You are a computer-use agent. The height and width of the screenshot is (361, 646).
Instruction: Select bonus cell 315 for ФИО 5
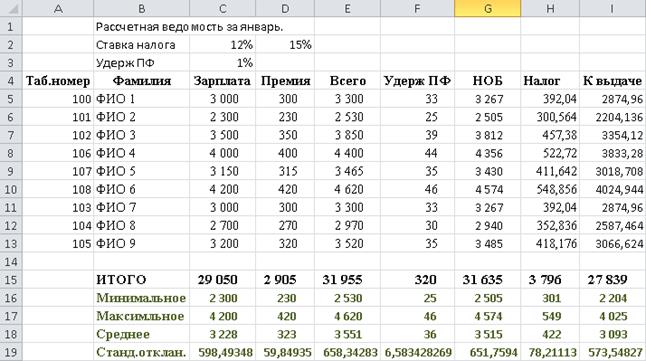point(285,171)
